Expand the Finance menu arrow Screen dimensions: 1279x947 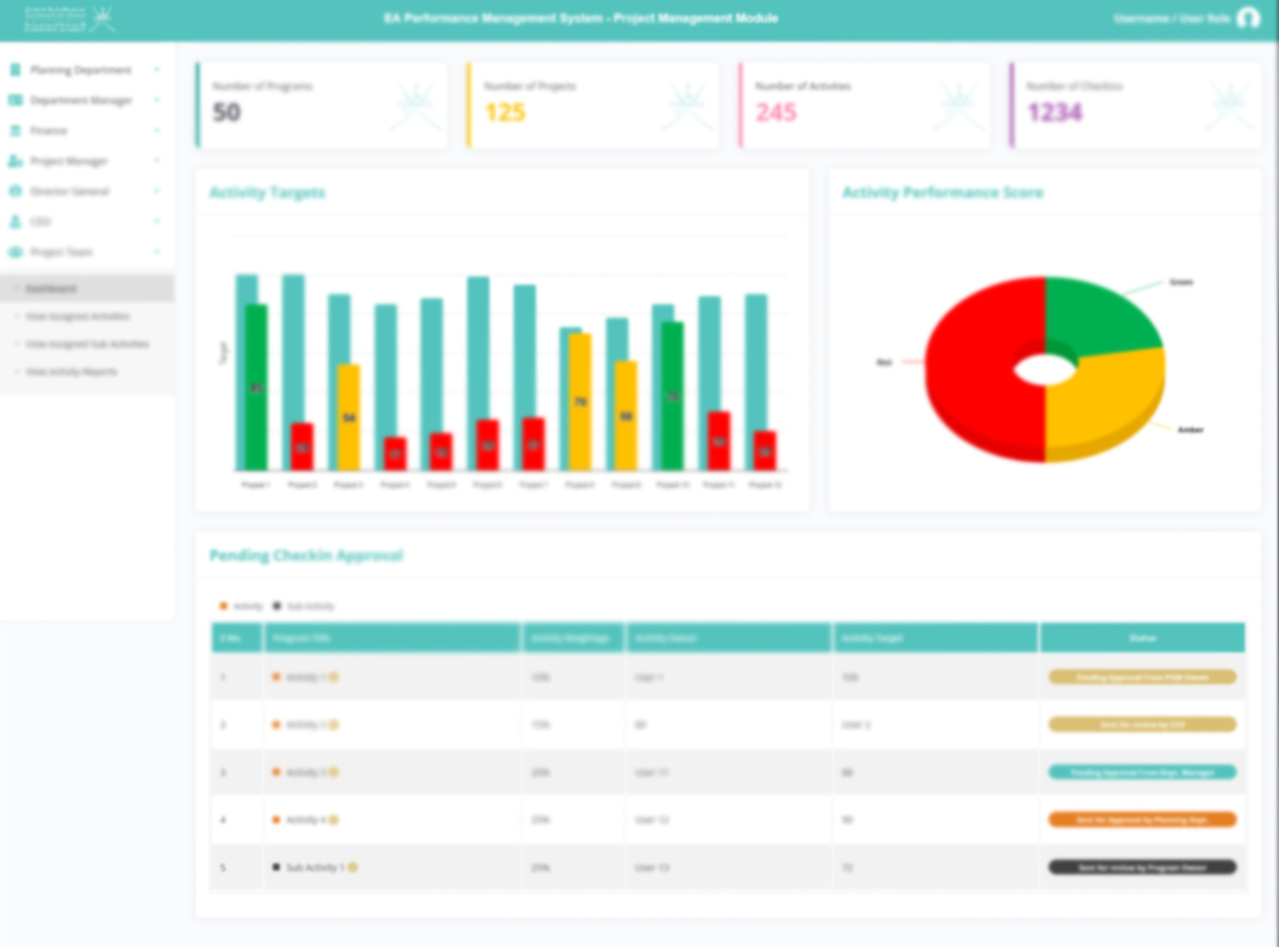[157, 131]
